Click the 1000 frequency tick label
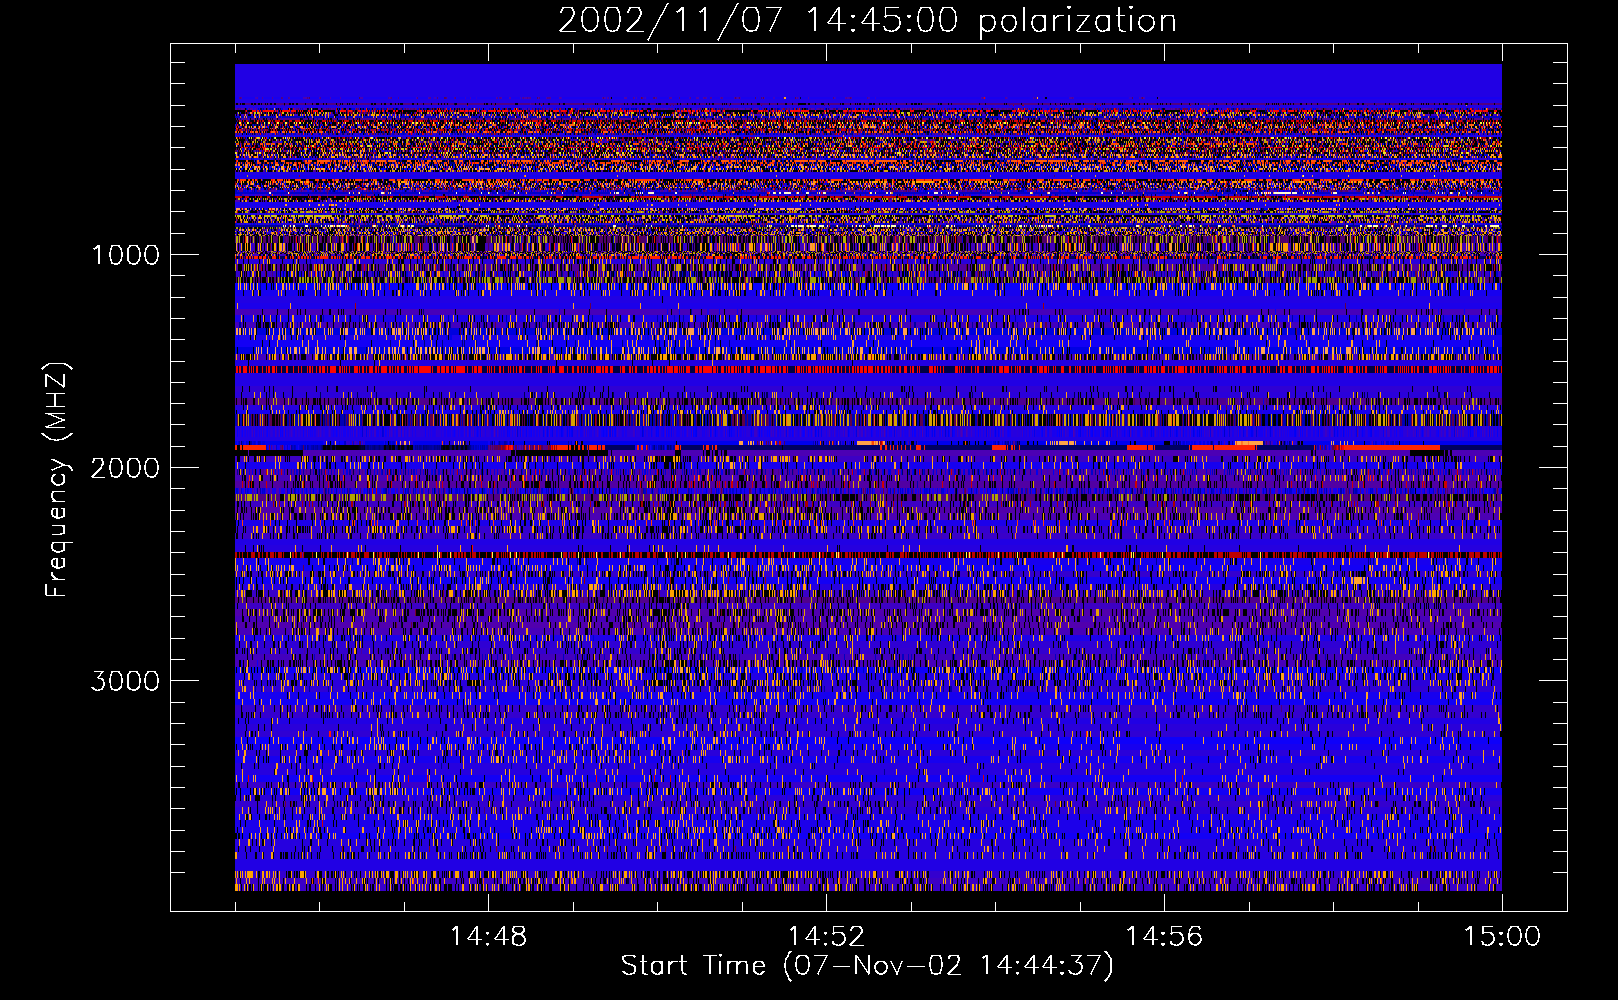 point(125,255)
